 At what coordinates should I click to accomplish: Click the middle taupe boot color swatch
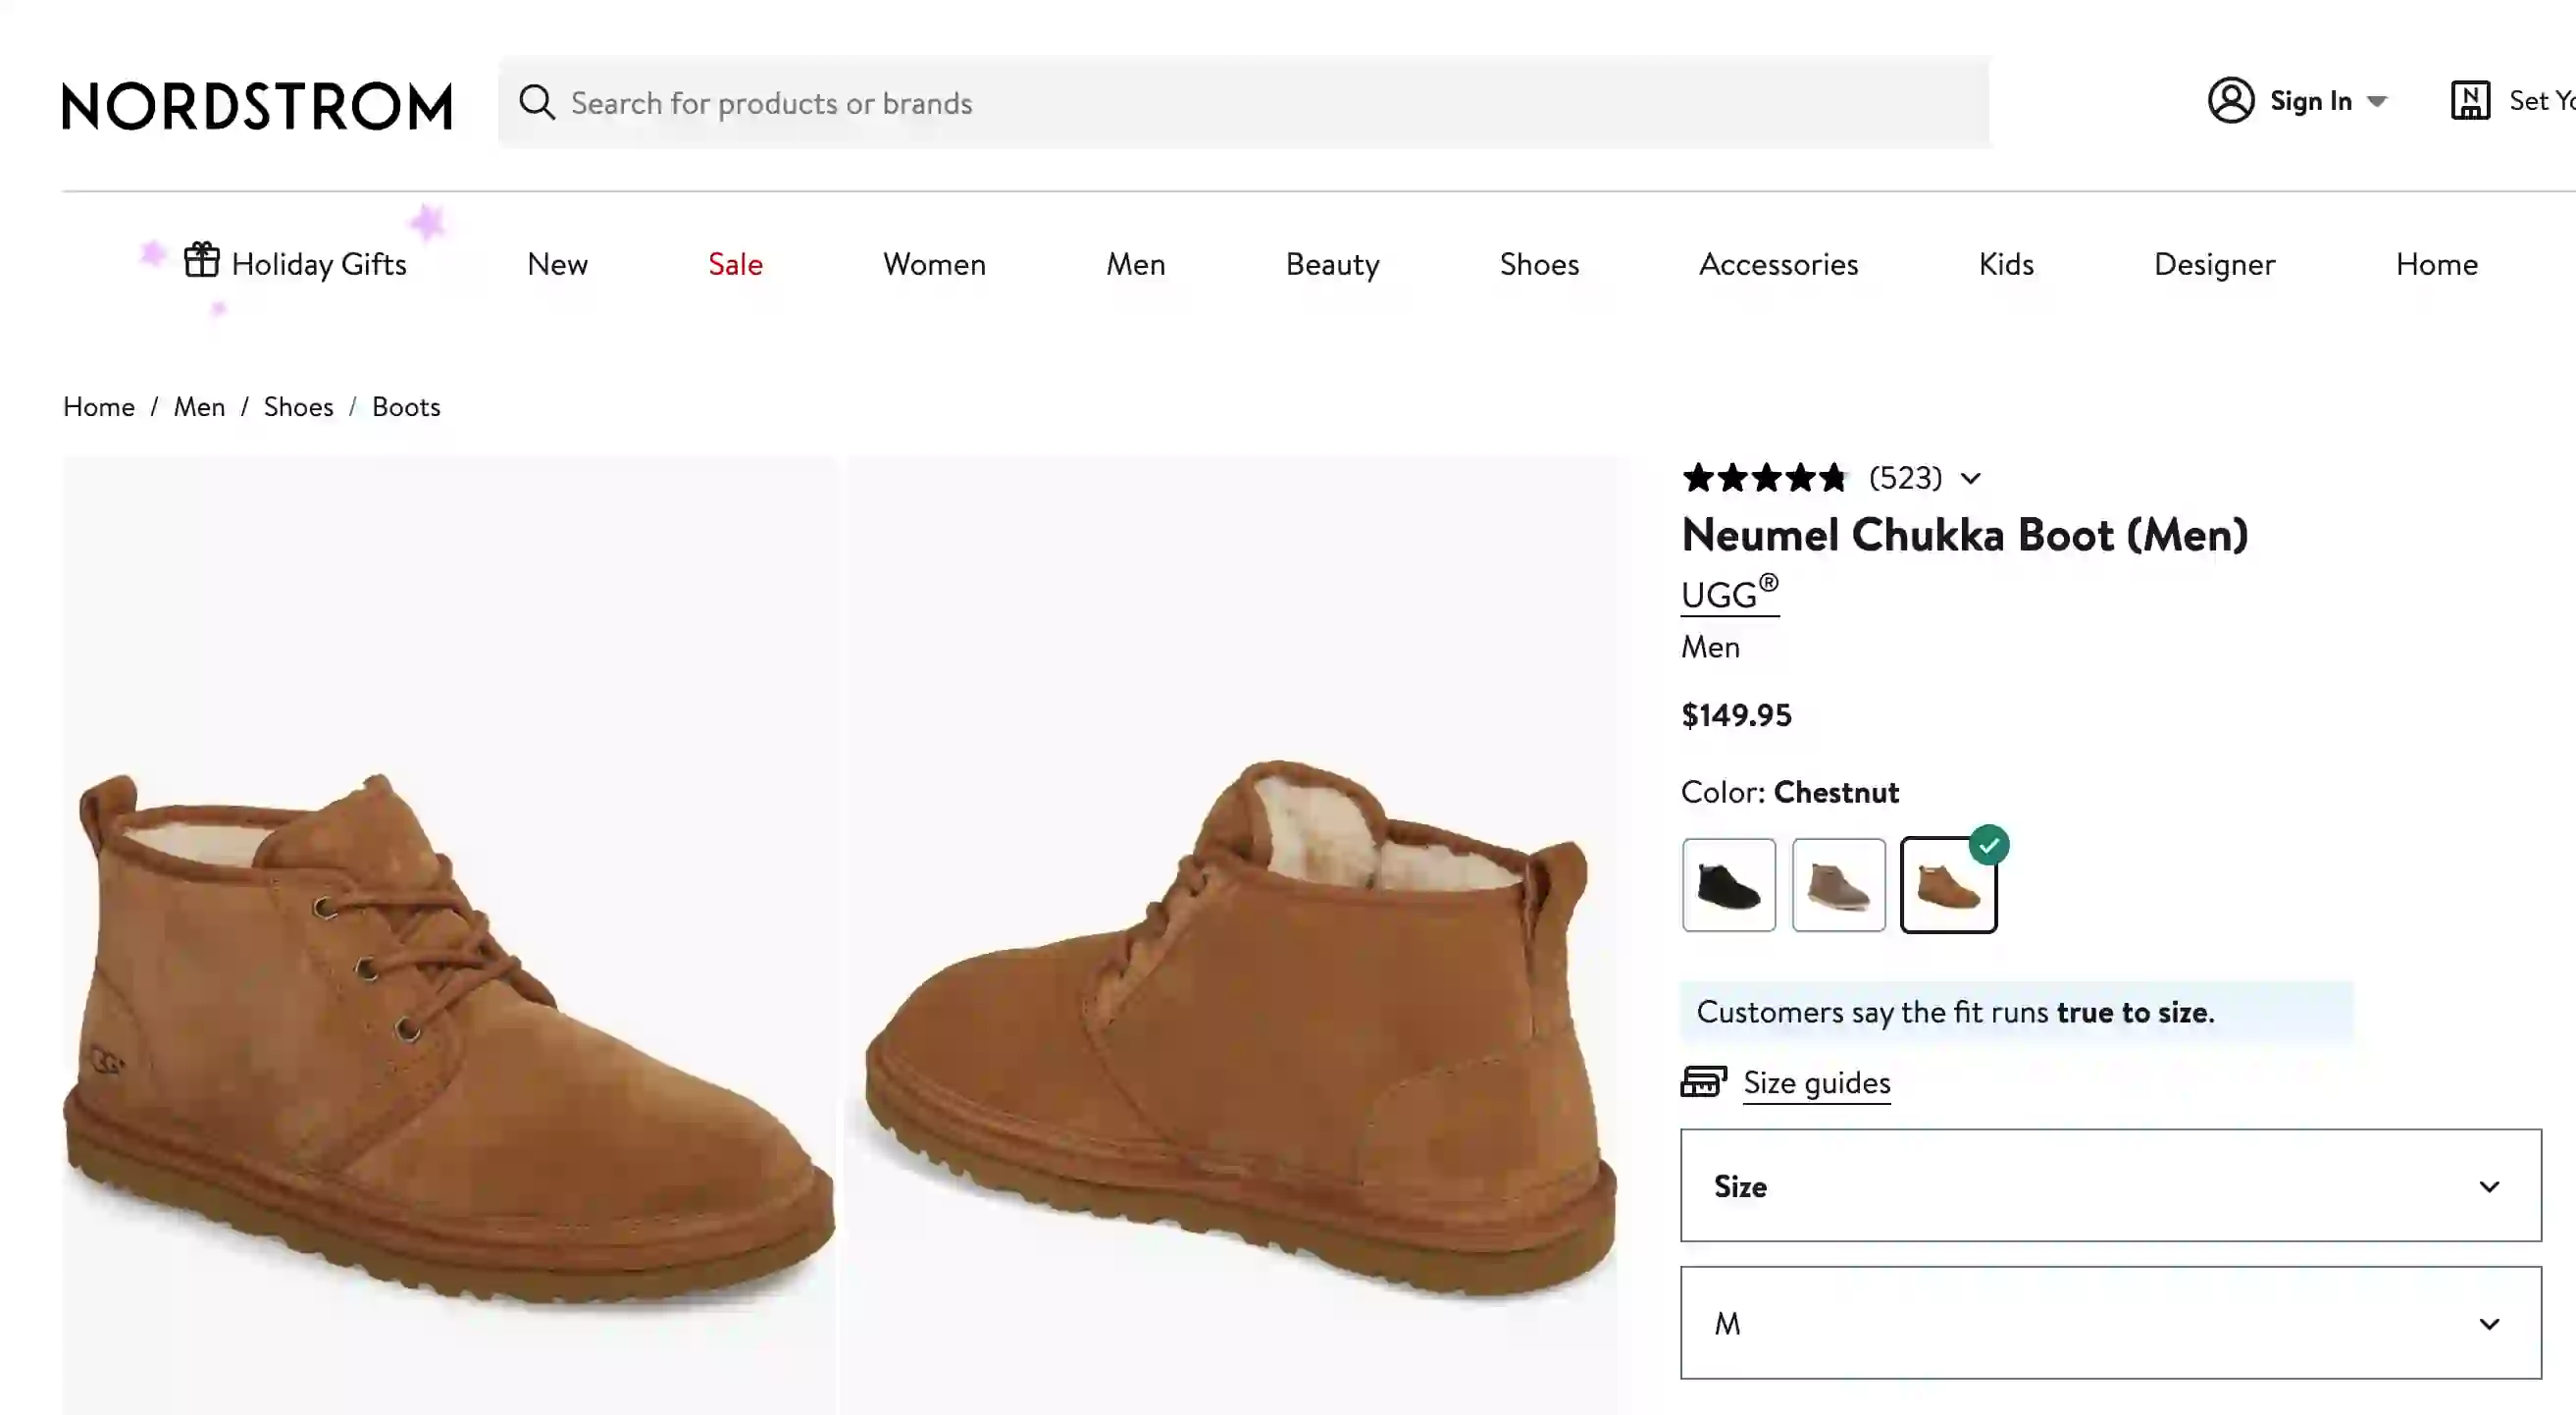pyautogui.click(x=1838, y=884)
